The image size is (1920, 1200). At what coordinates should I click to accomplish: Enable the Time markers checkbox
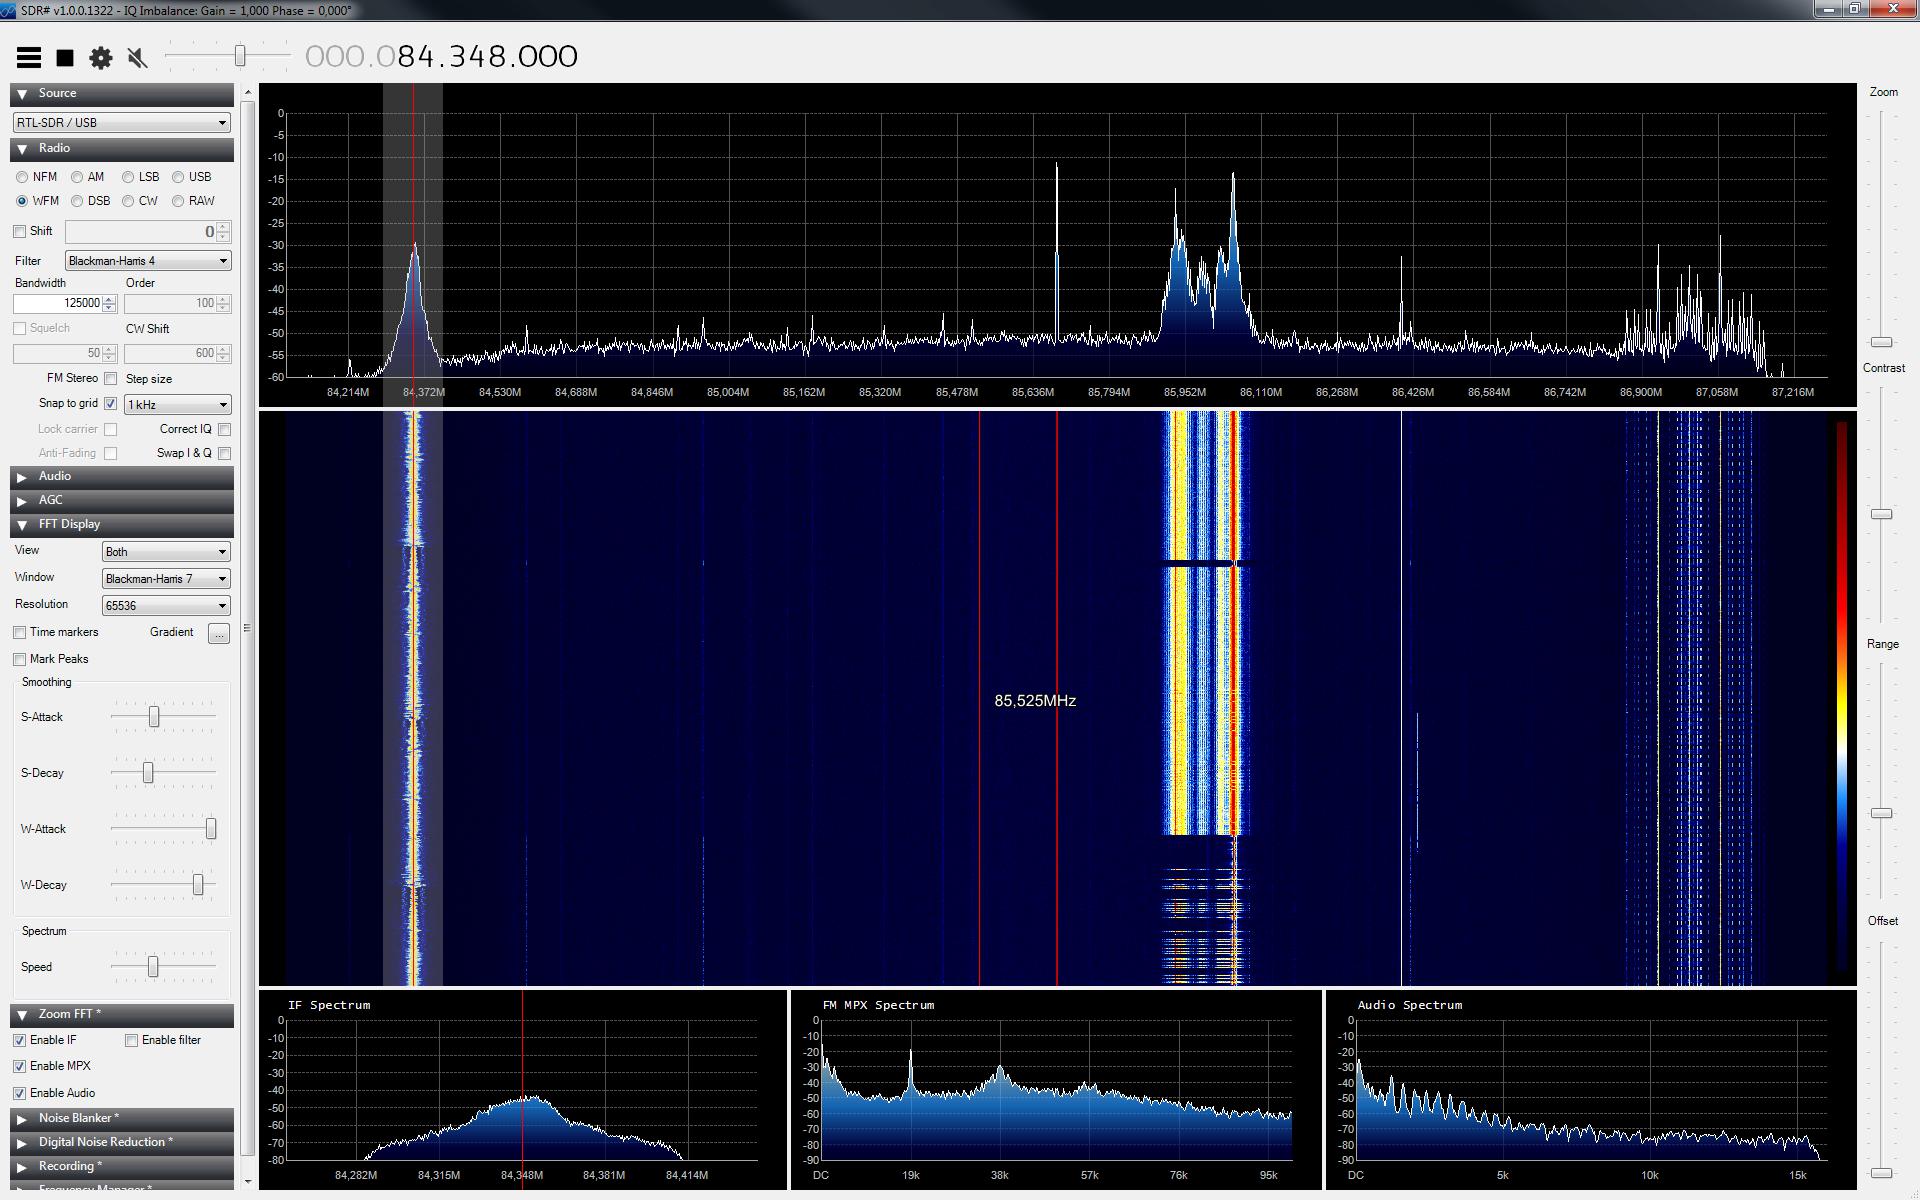coord(19,632)
